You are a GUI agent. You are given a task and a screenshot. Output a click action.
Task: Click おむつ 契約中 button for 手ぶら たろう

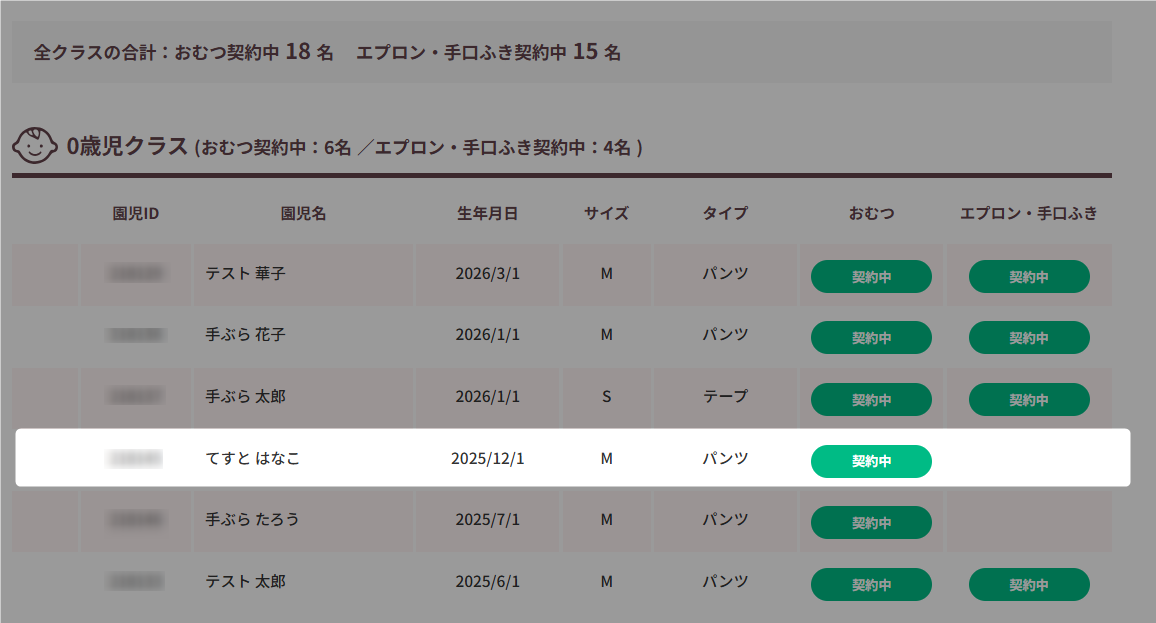pyautogui.click(x=871, y=523)
